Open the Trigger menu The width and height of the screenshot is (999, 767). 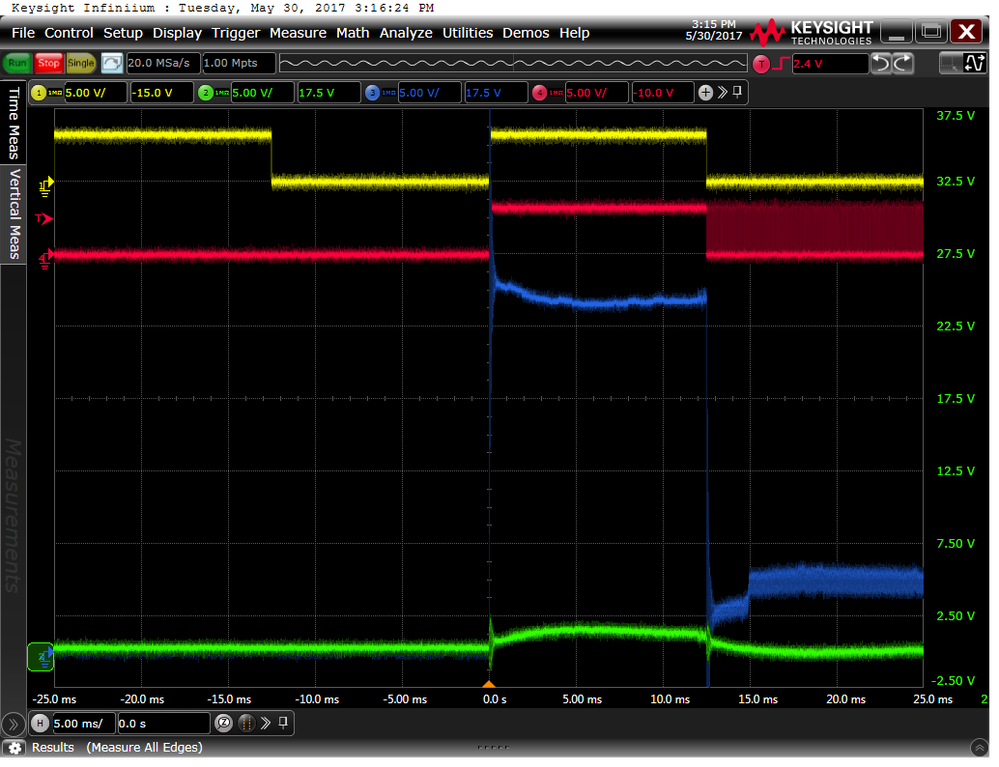(x=236, y=33)
